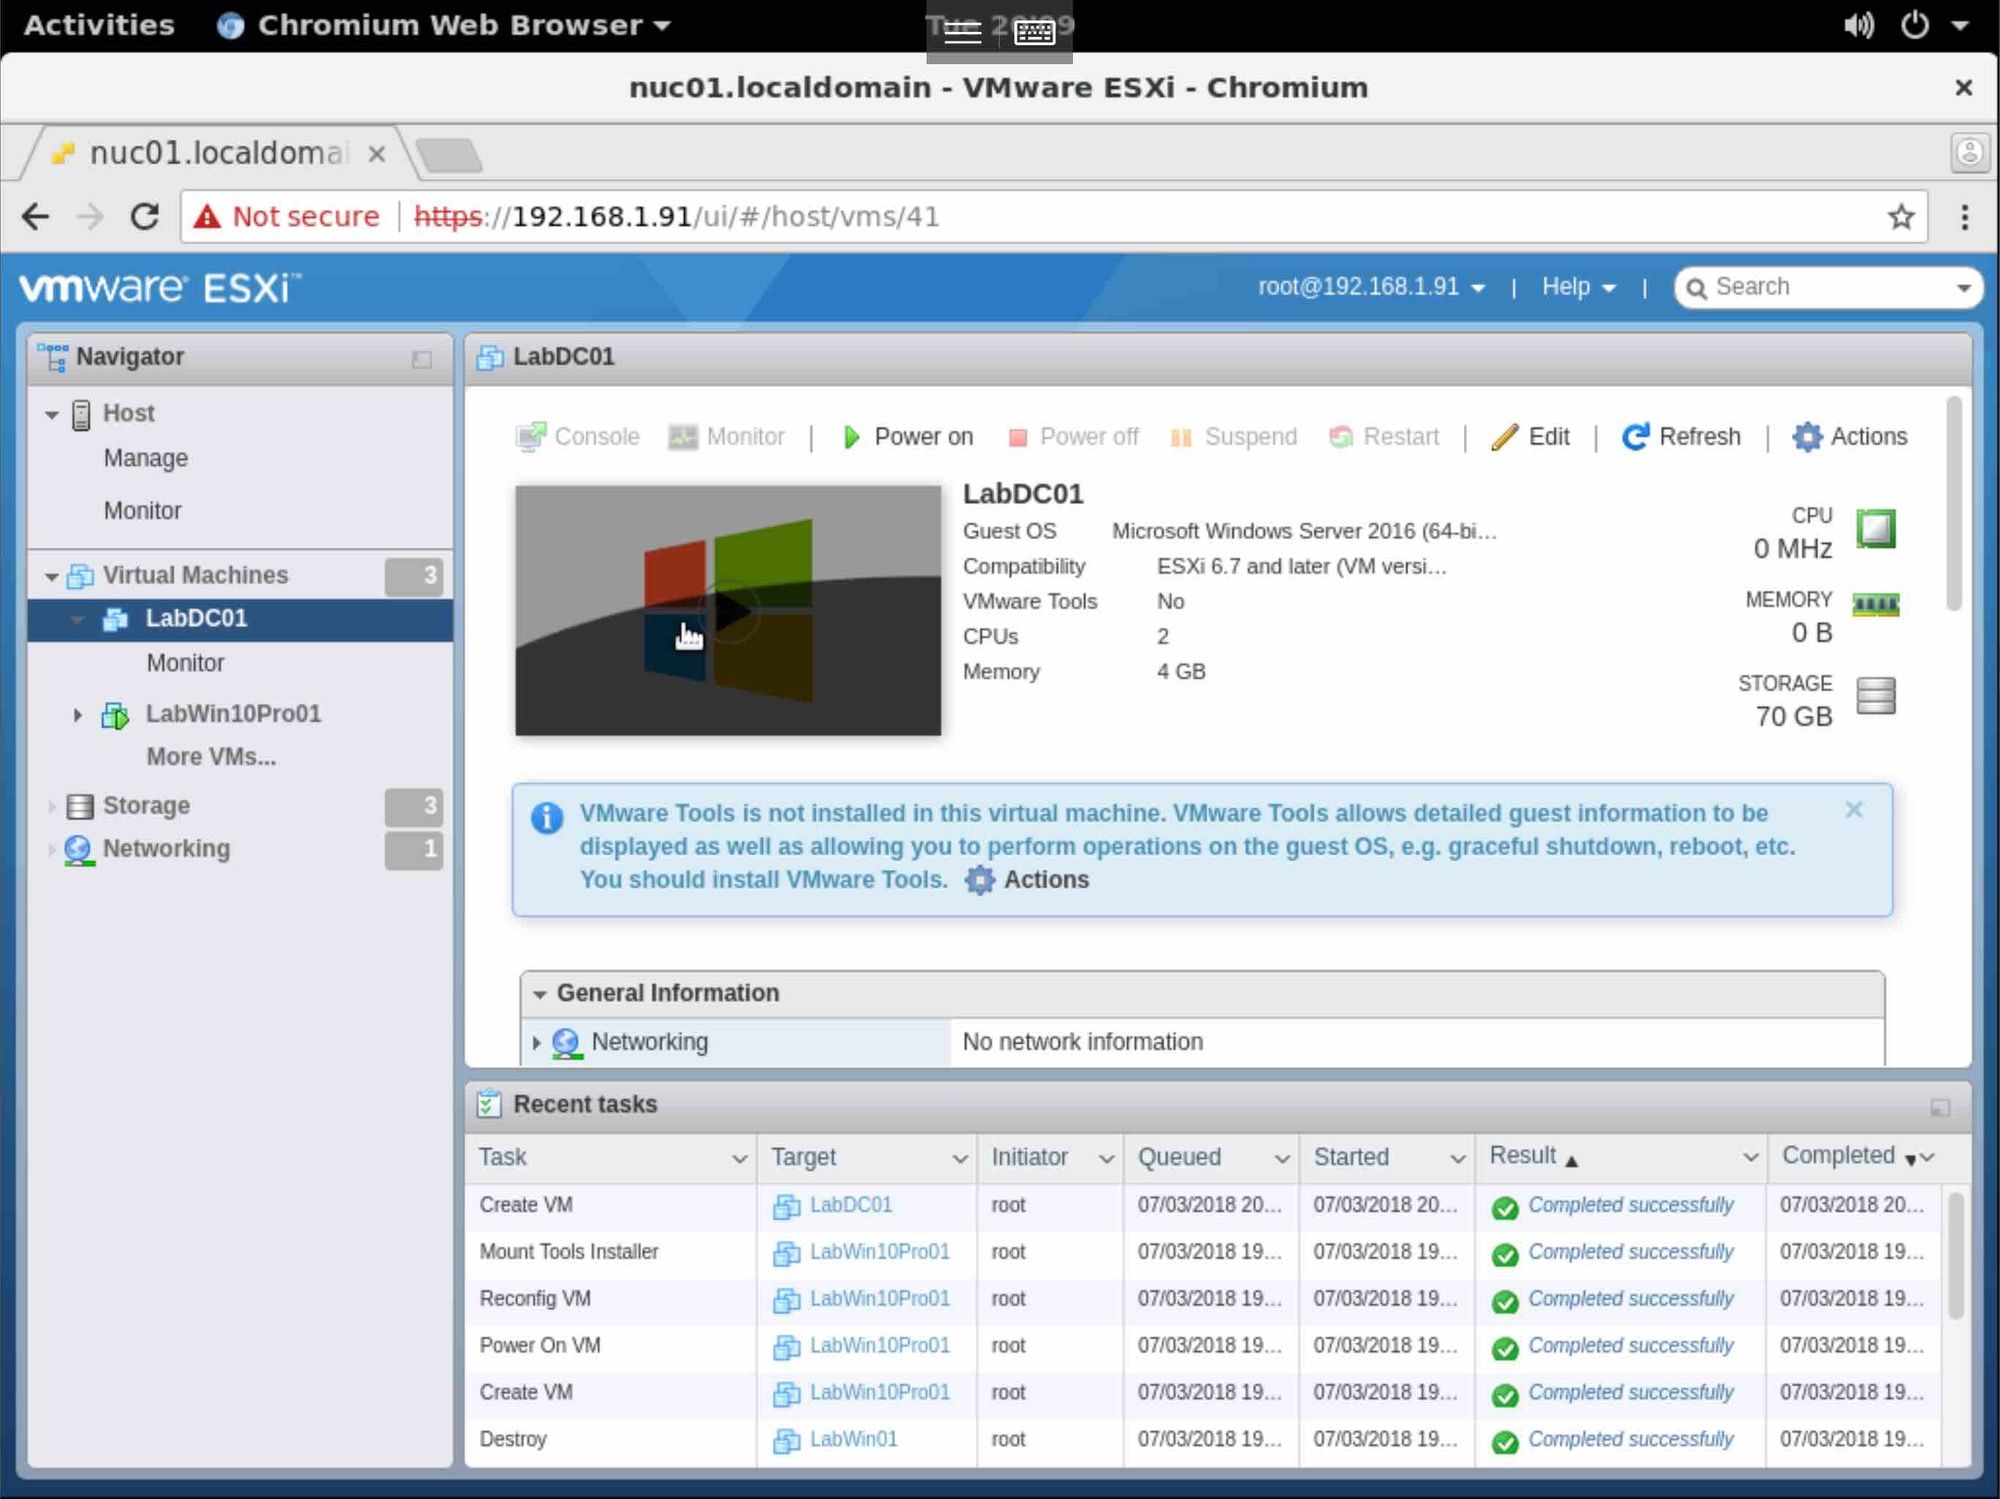The image size is (2000, 1499).
Task: Dismiss the VMware Tools info banner
Action: coord(1854,810)
